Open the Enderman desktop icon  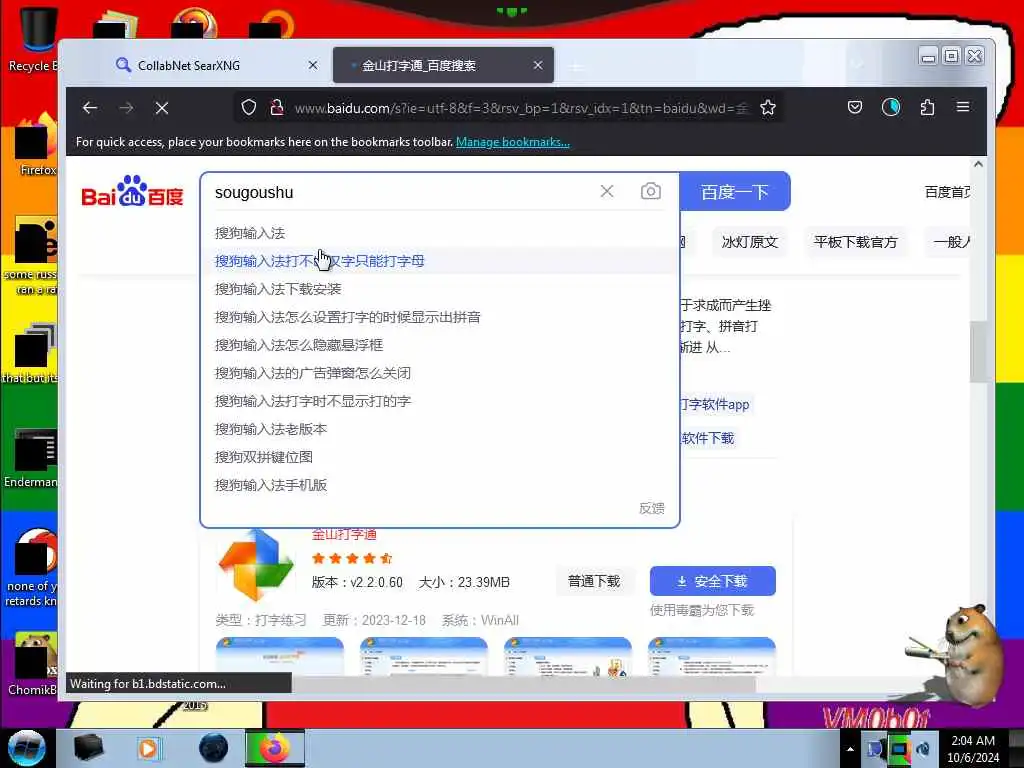pos(33,457)
